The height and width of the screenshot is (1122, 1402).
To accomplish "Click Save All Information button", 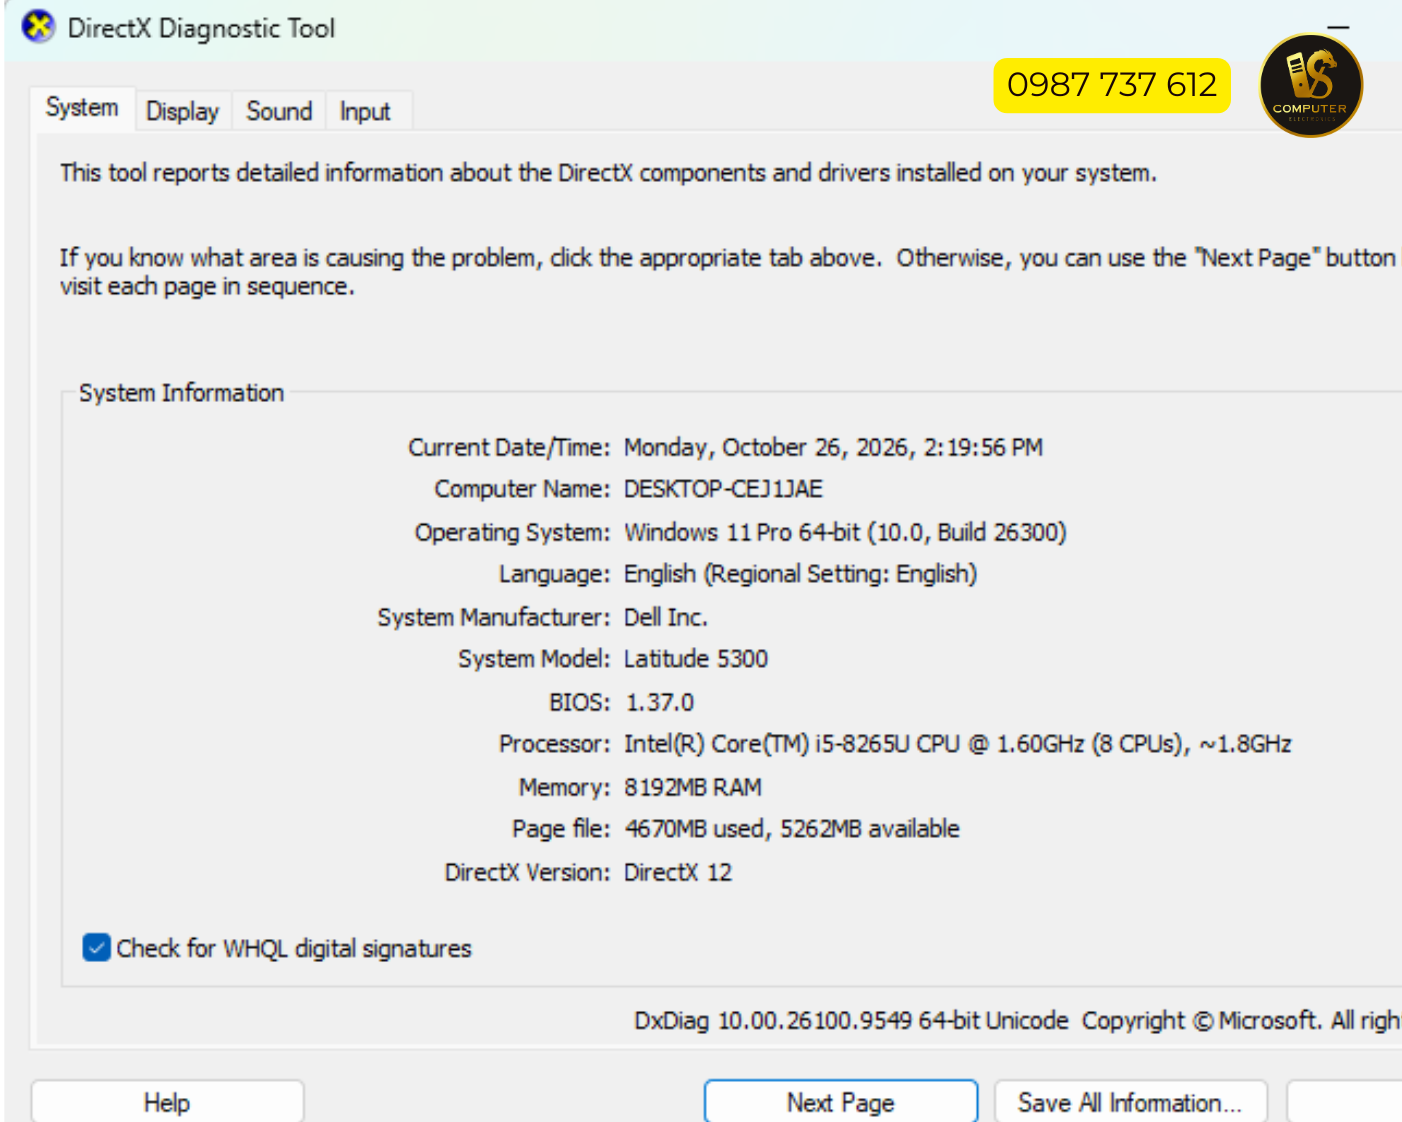I will pos(1130,1102).
